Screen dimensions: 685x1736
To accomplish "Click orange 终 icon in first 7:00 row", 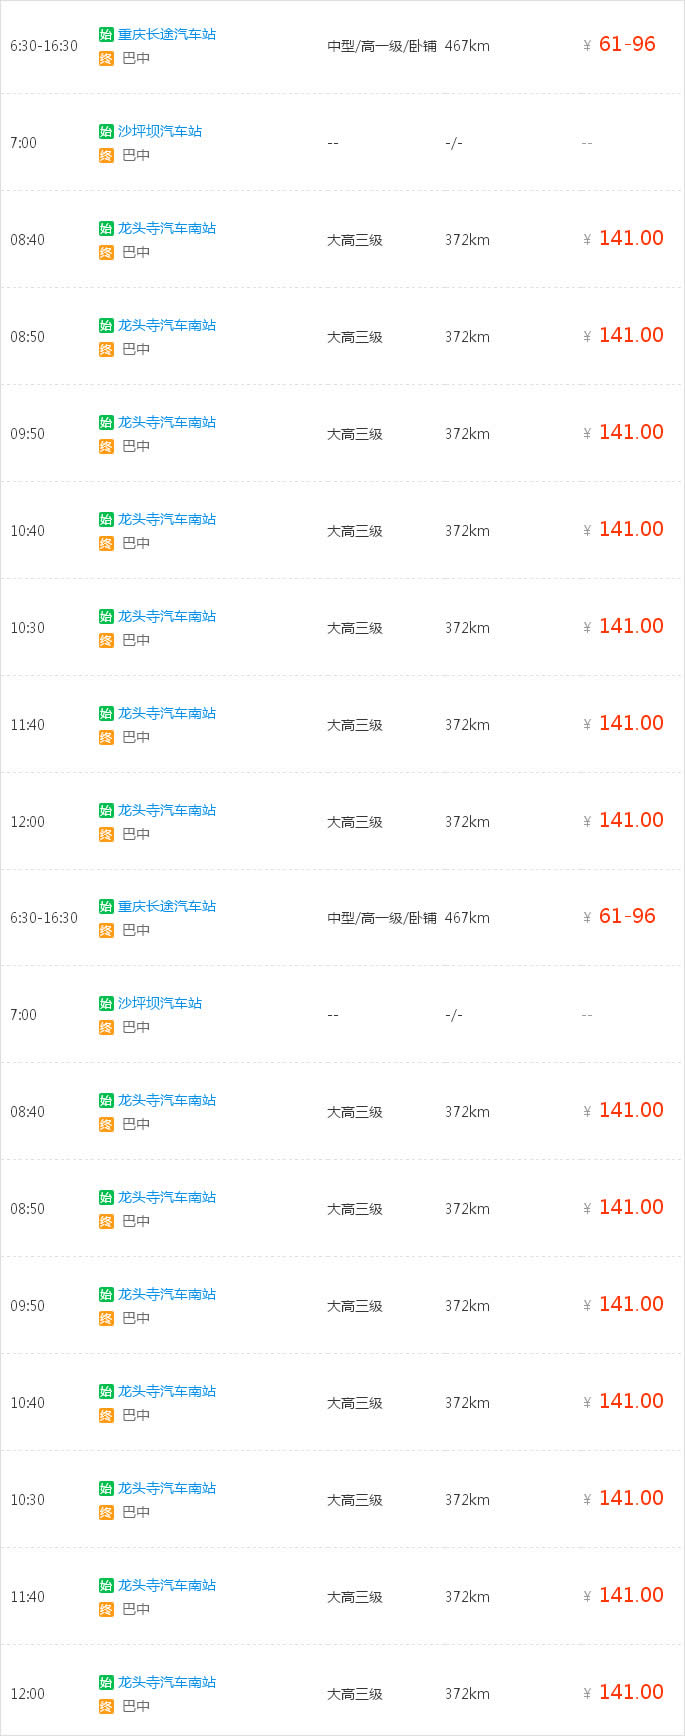I will pos(106,155).
